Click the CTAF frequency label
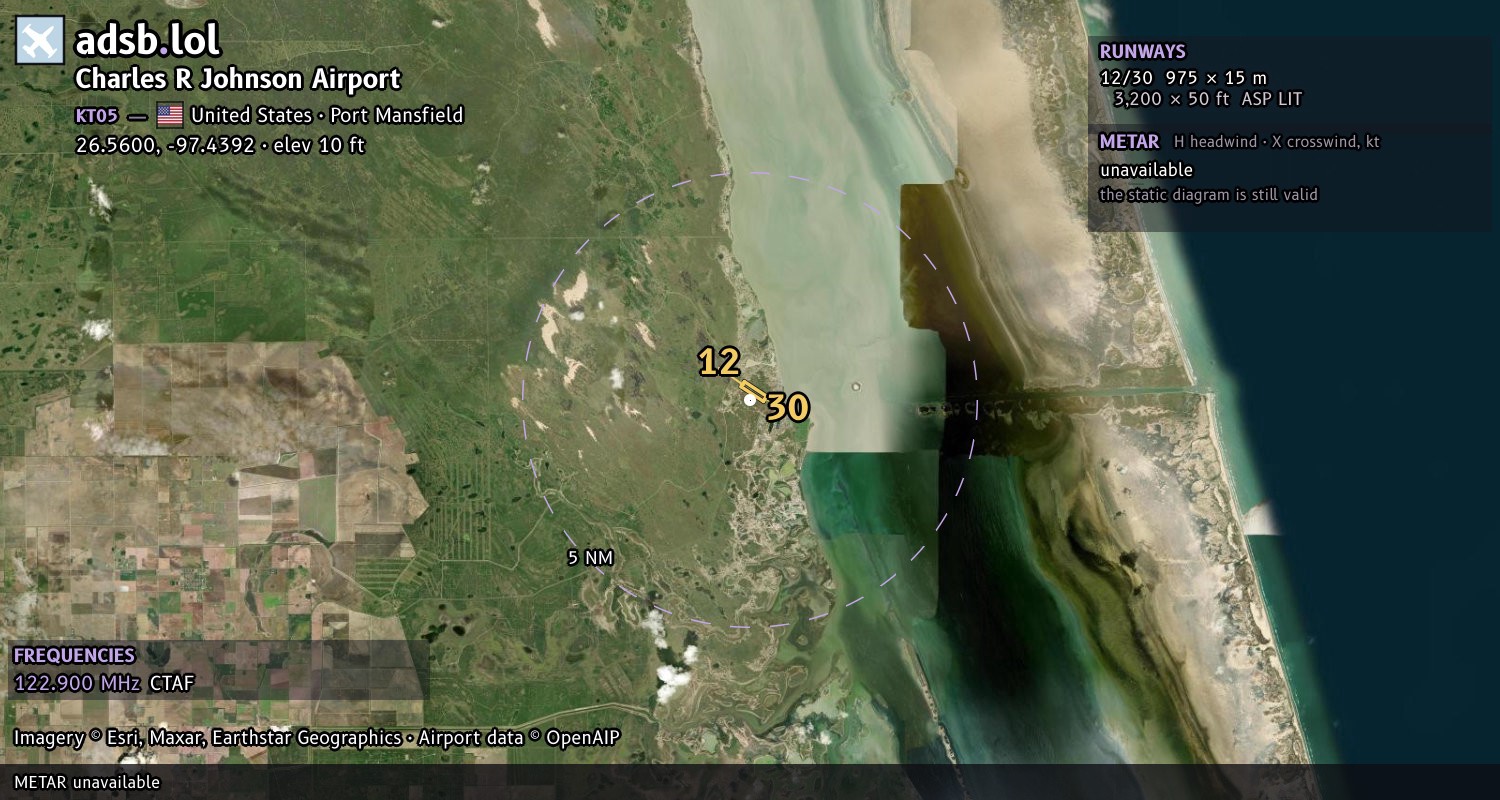 tap(172, 684)
